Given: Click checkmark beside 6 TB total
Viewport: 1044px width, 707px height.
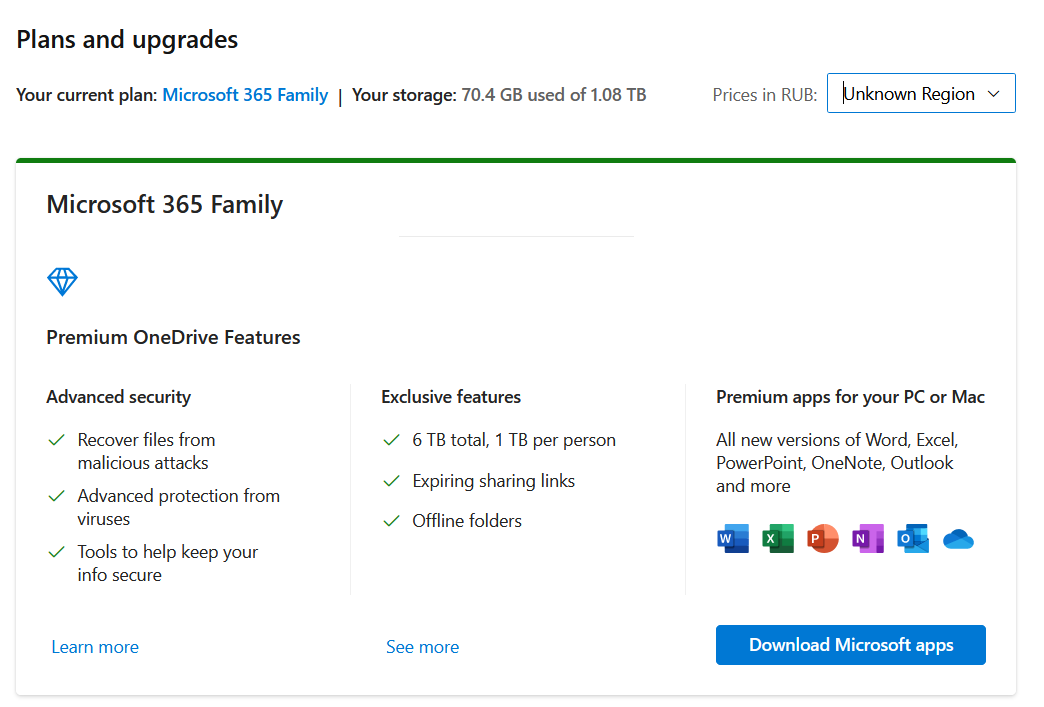Looking at the screenshot, I should (392, 440).
